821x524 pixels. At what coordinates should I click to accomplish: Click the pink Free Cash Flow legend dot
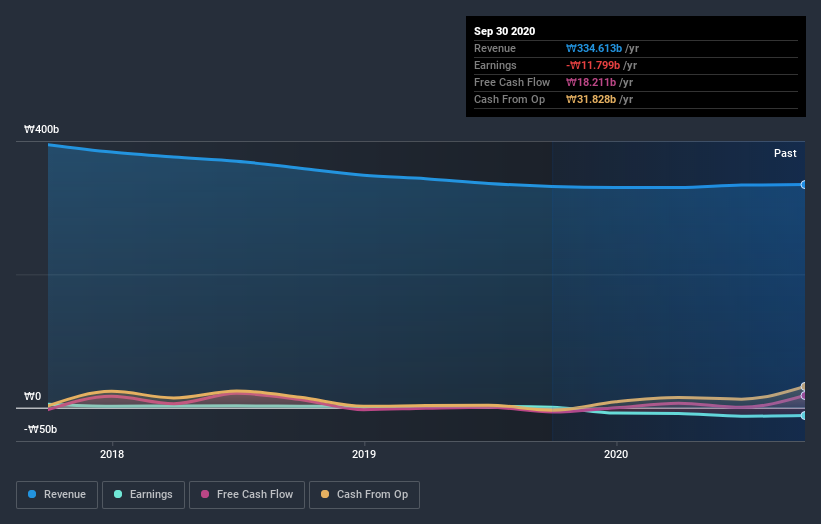(x=205, y=494)
